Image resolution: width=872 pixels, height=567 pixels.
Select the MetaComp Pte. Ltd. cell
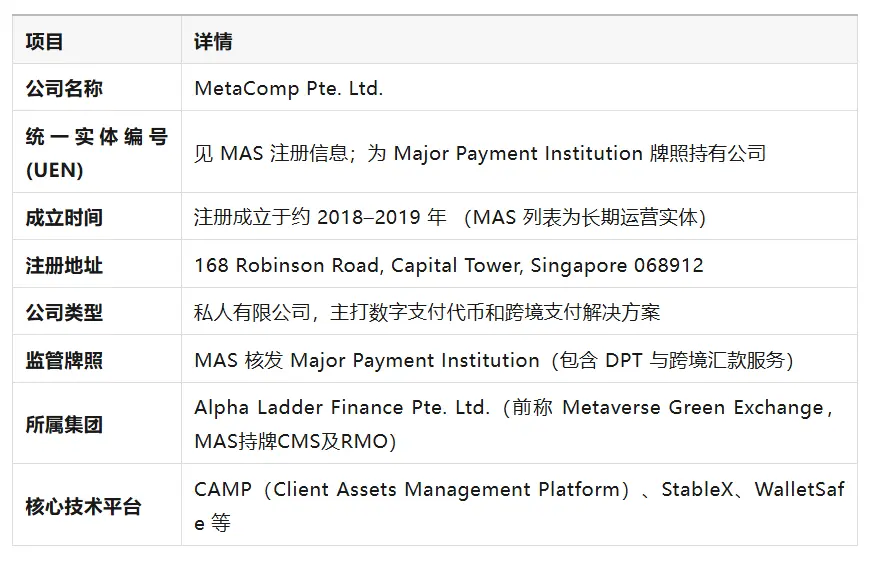(519, 88)
